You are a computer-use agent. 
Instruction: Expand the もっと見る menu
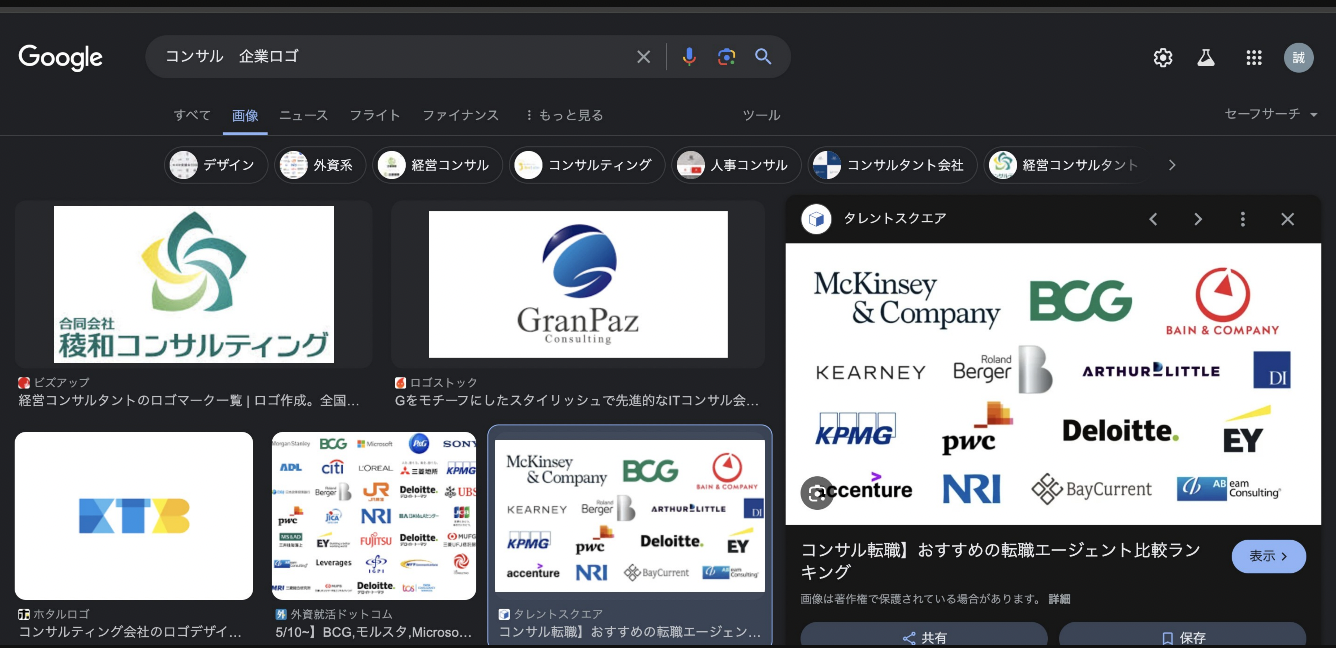[563, 115]
